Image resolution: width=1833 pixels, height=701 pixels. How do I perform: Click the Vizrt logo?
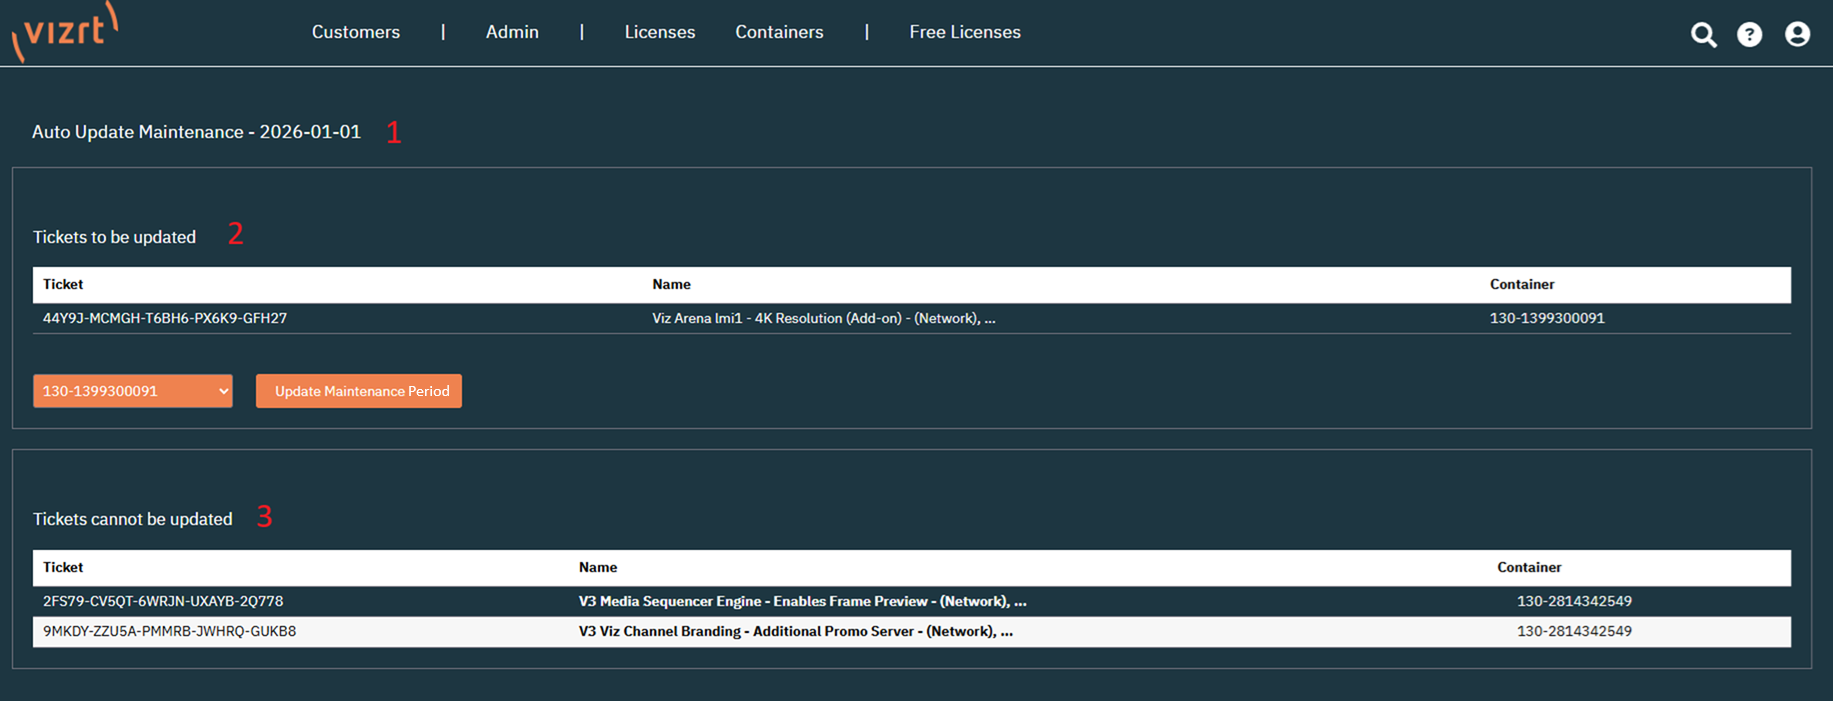66,32
